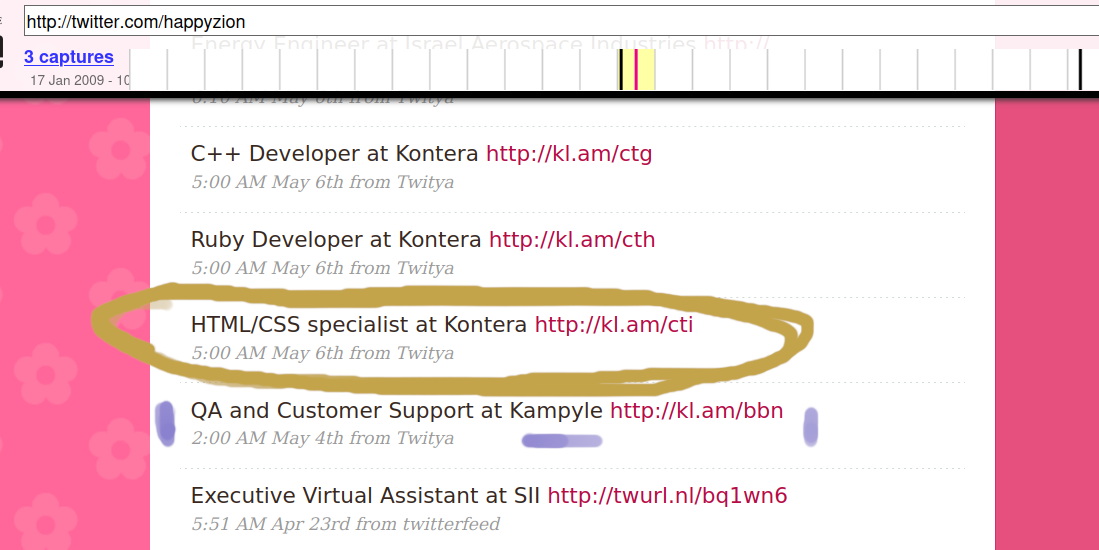This screenshot has width=1099, height=550.
Task: Open kl.am/bbn link for Kampyle job
Action: tap(696, 411)
